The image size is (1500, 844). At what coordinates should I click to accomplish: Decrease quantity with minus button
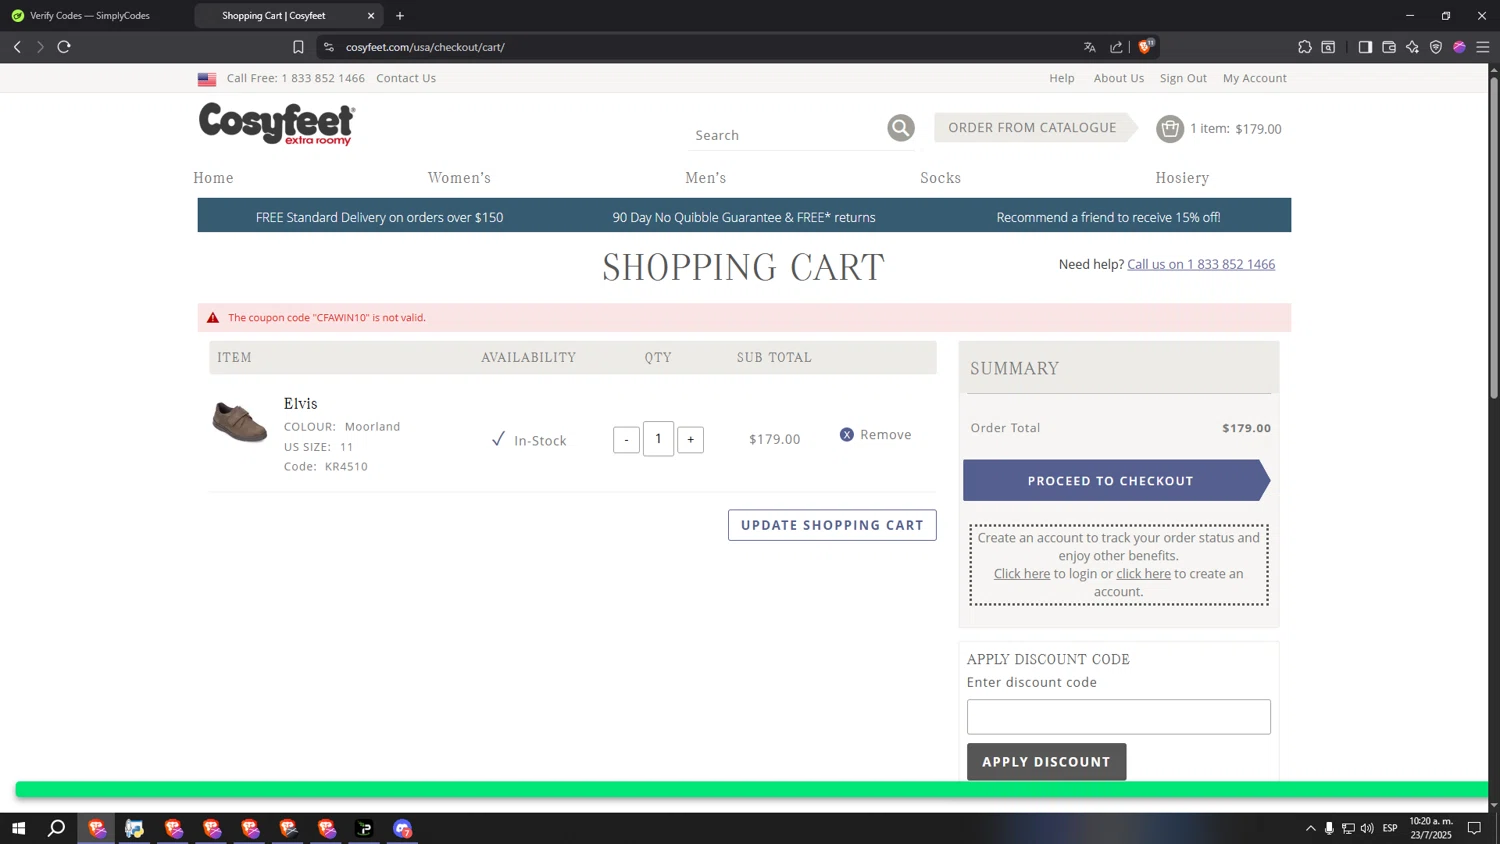pyautogui.click(x=626, y=440)
